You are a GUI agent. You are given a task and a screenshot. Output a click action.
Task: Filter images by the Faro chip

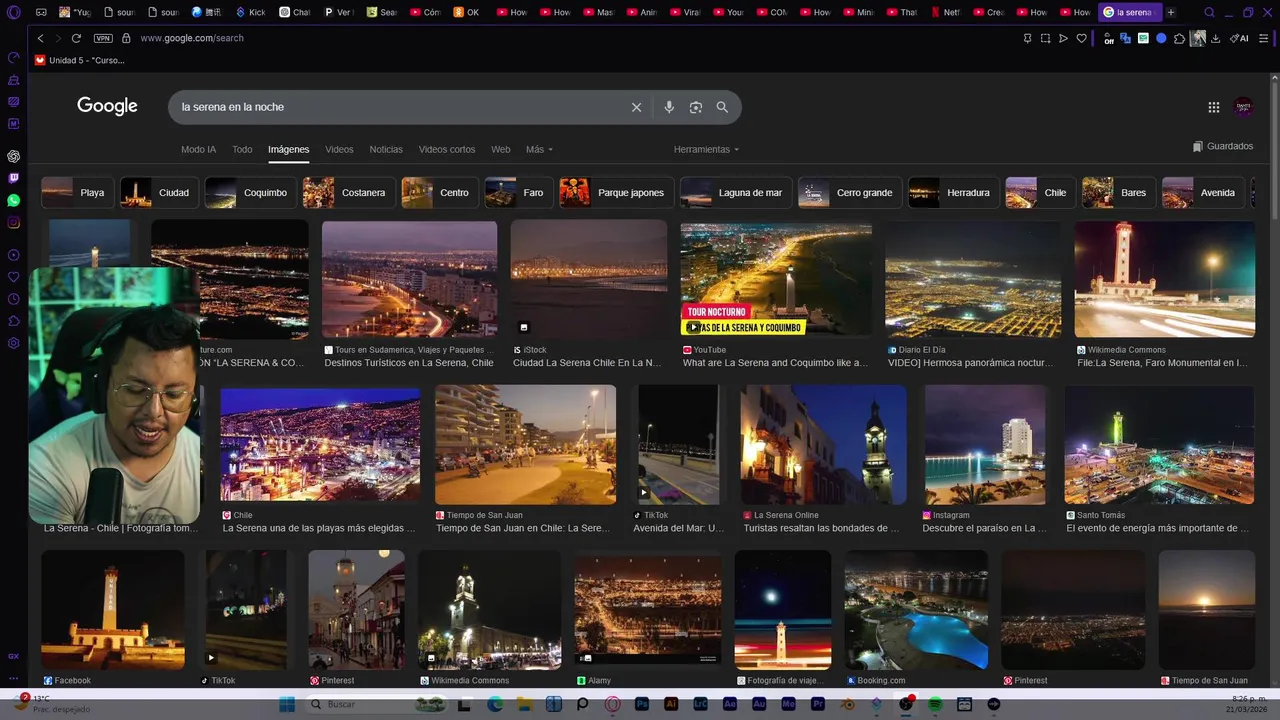click(518, 192)
